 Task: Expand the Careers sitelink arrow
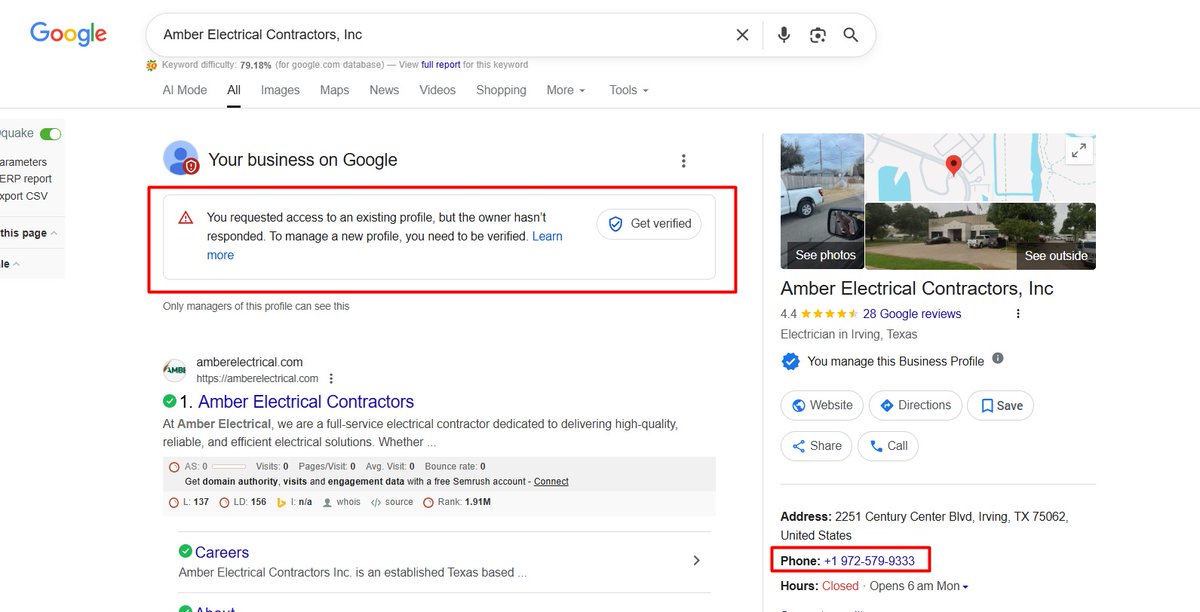click(697, 561)
